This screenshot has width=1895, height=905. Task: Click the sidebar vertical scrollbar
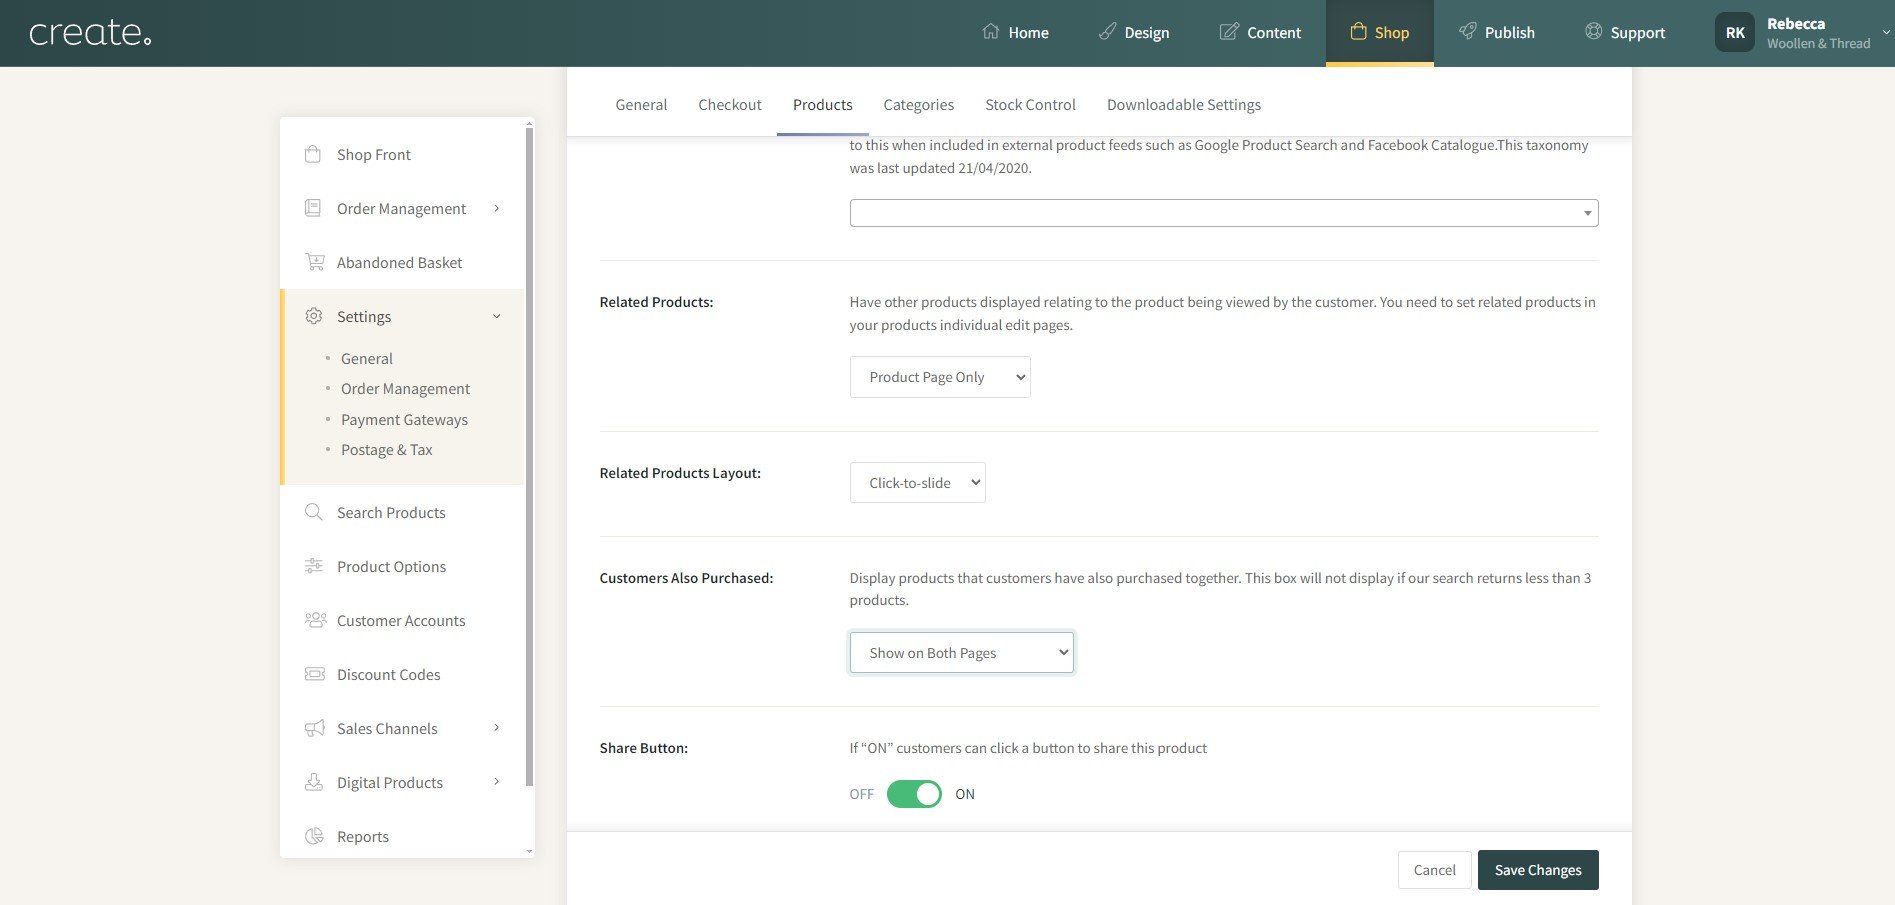tap(529, 456)
